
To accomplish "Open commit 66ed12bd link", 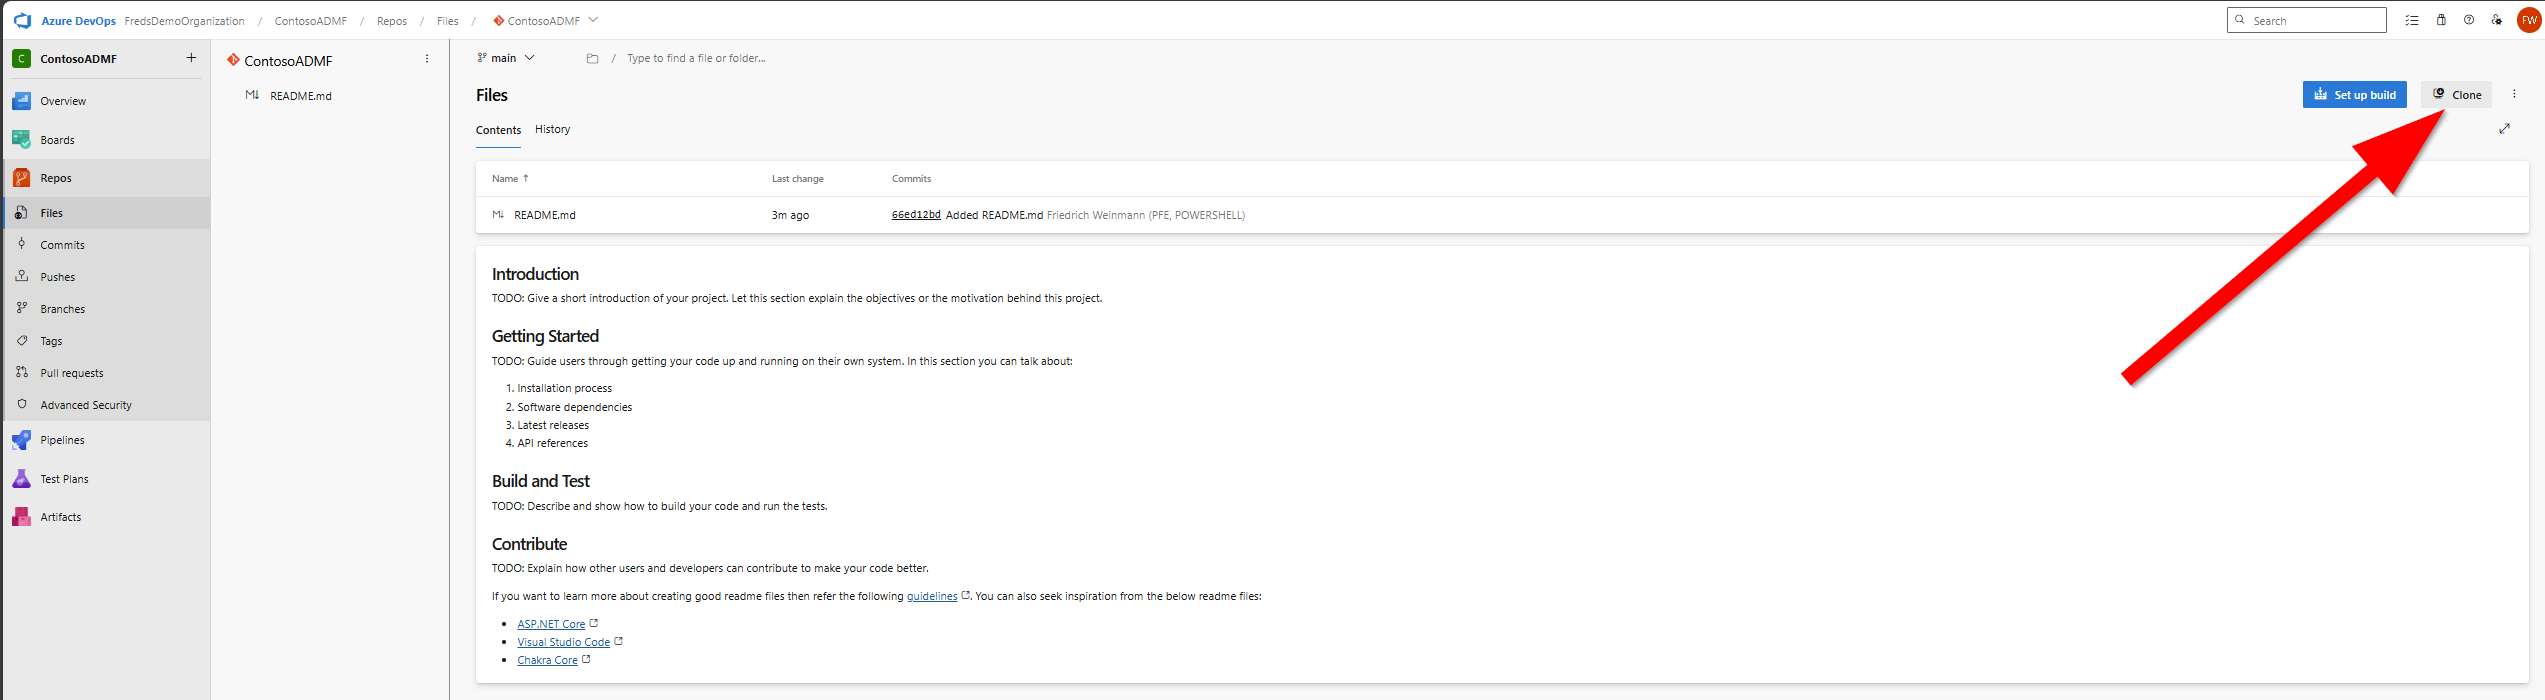I will [915, 215].
